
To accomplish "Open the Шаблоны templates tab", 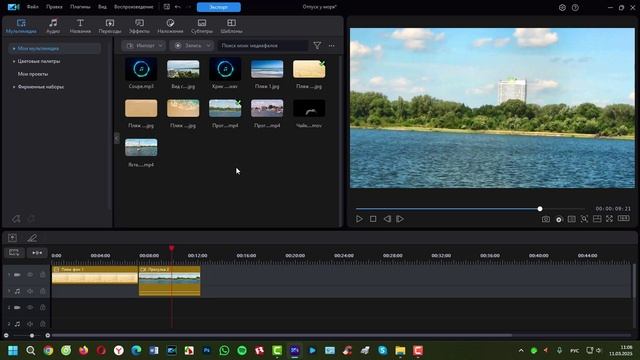I will 231,26.
